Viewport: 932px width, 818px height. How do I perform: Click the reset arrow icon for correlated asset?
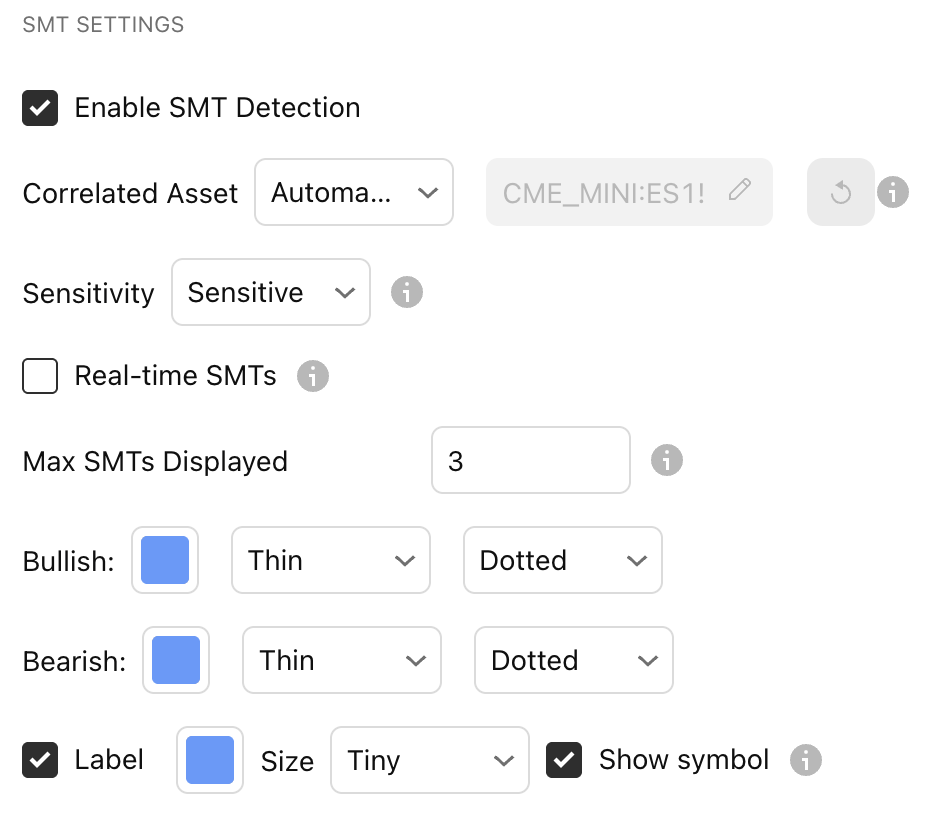tap(840, 192)
